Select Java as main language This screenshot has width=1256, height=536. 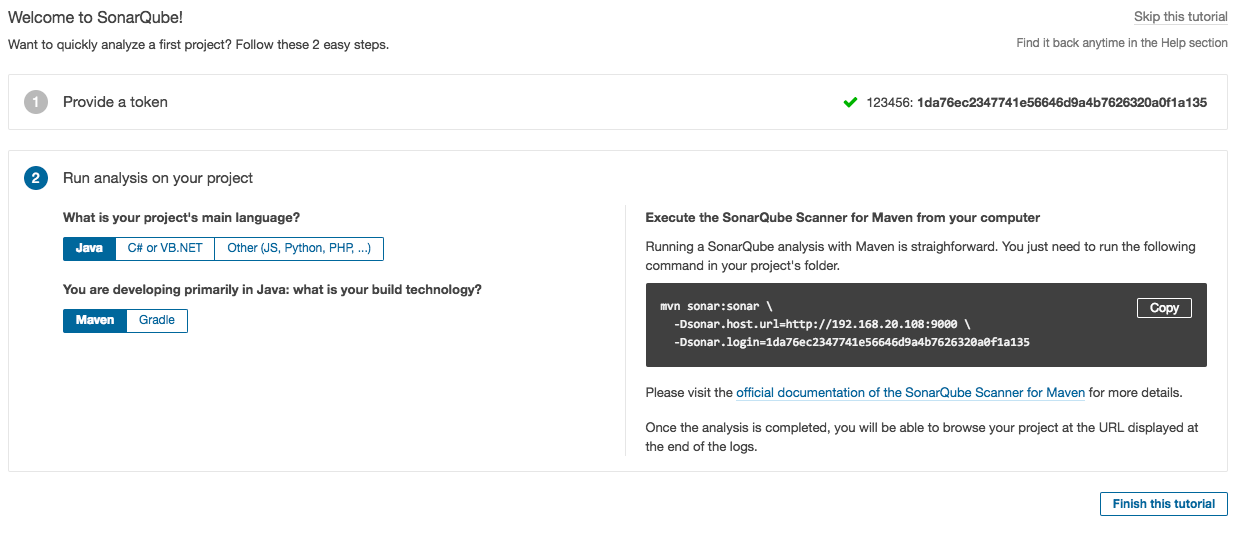click(89, 248)
